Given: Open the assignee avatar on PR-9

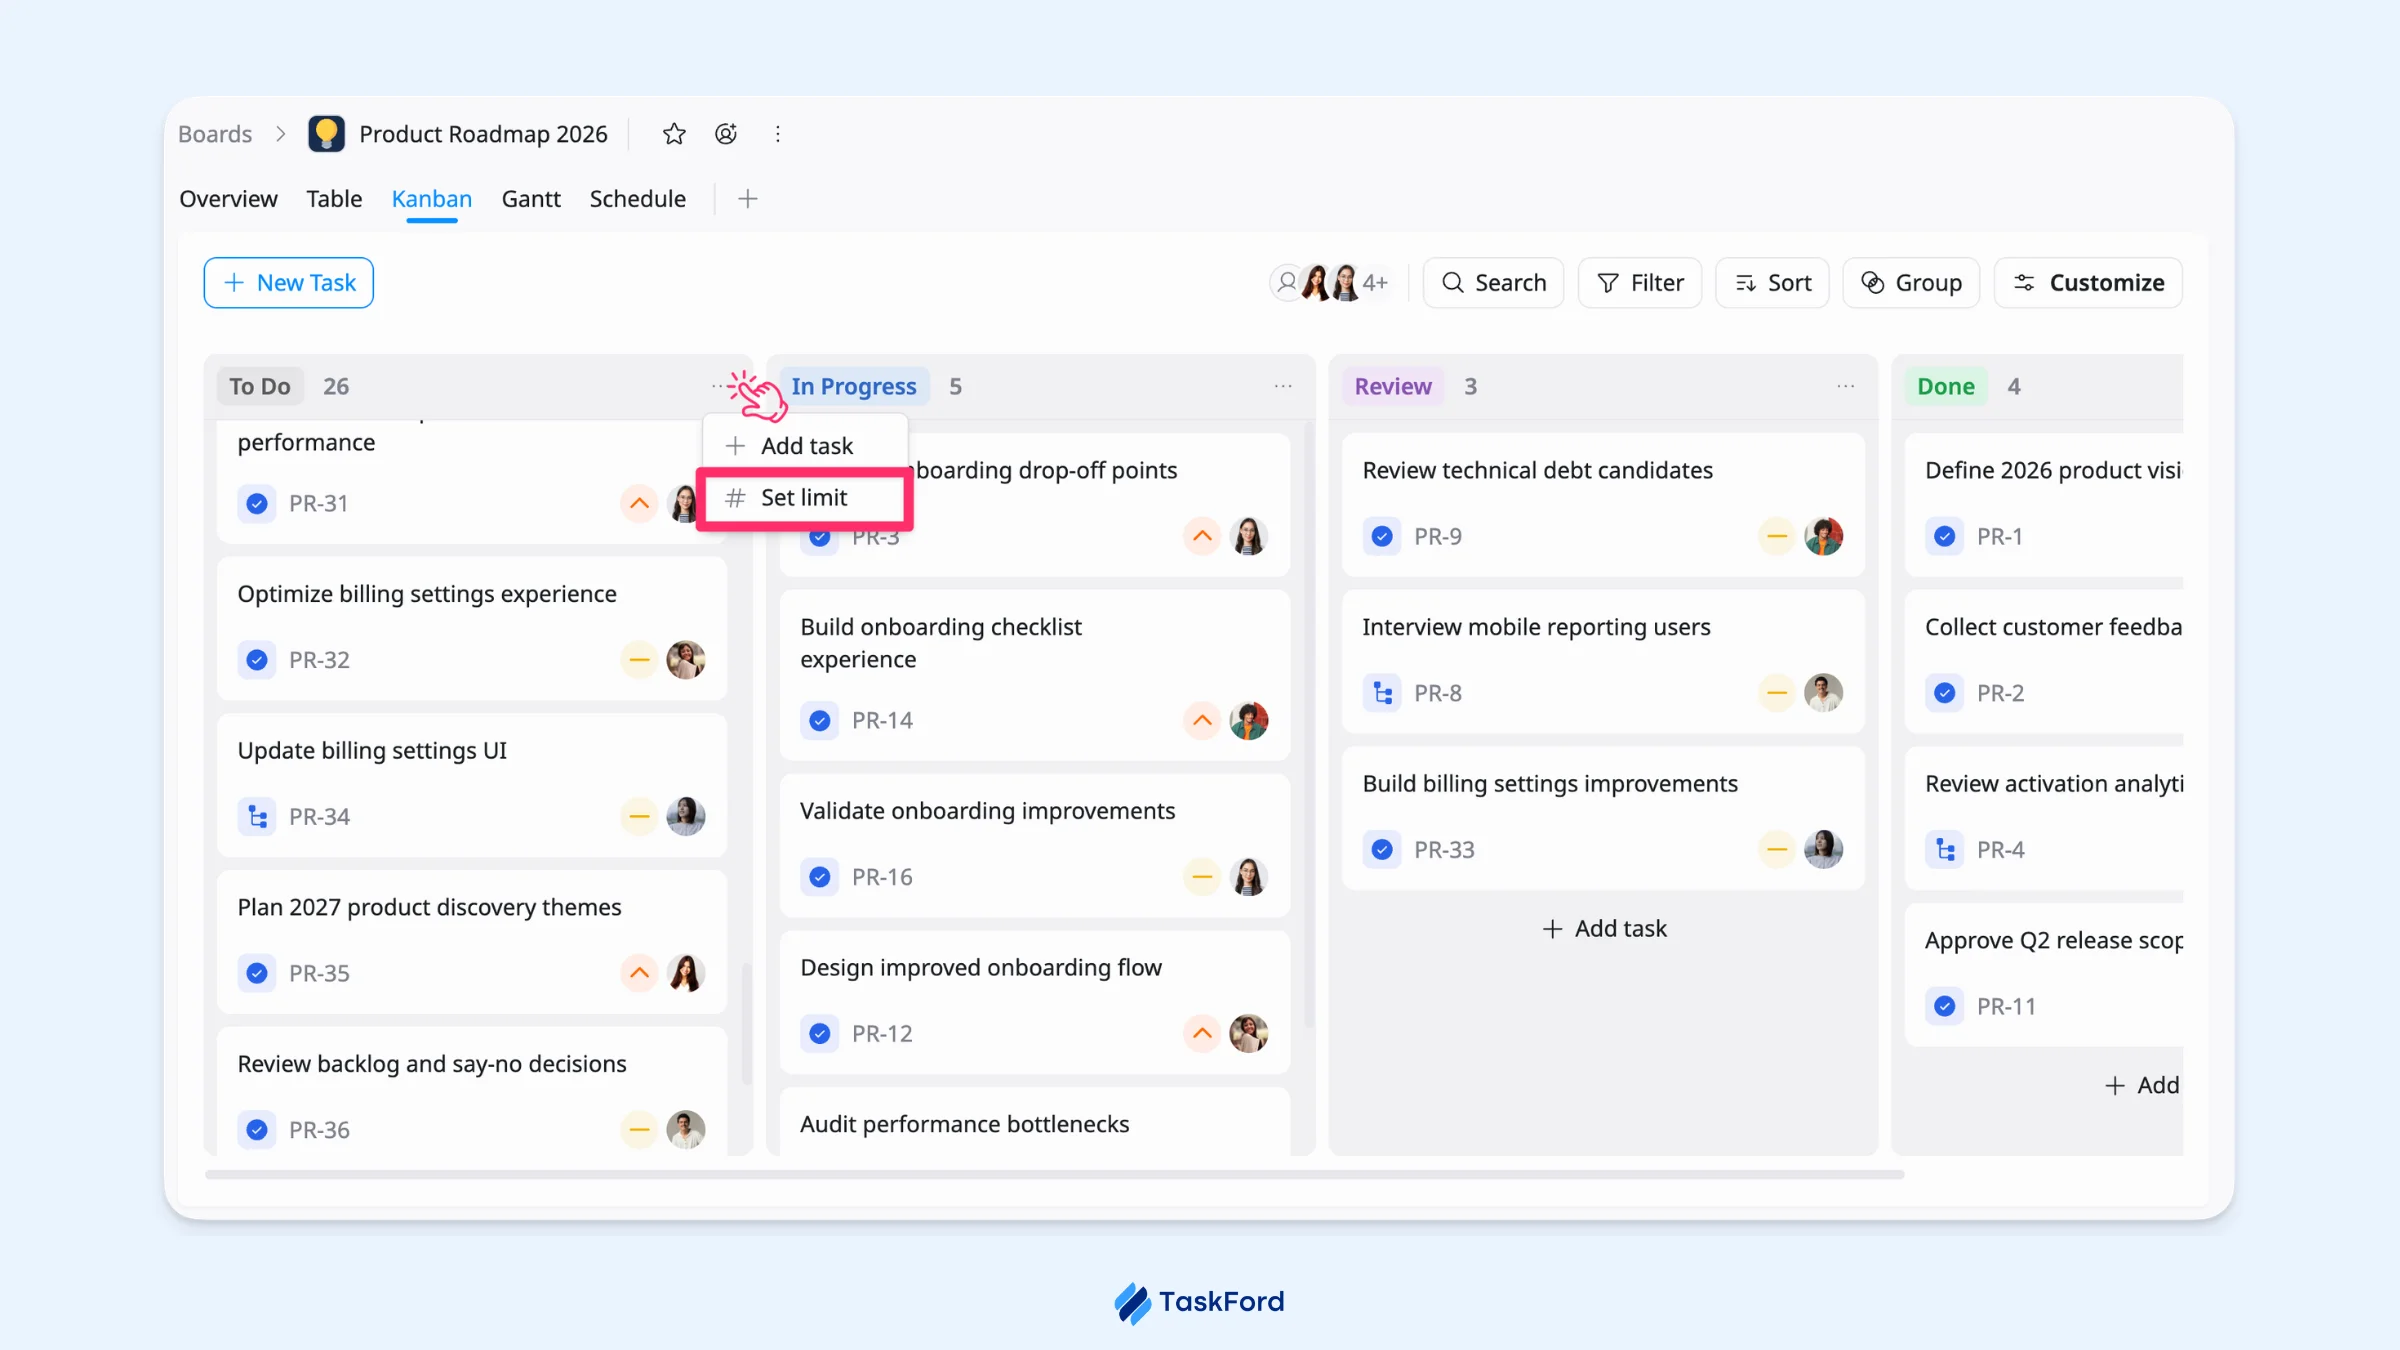Looking at the screenshot, I should click(x=1824, y=536).
